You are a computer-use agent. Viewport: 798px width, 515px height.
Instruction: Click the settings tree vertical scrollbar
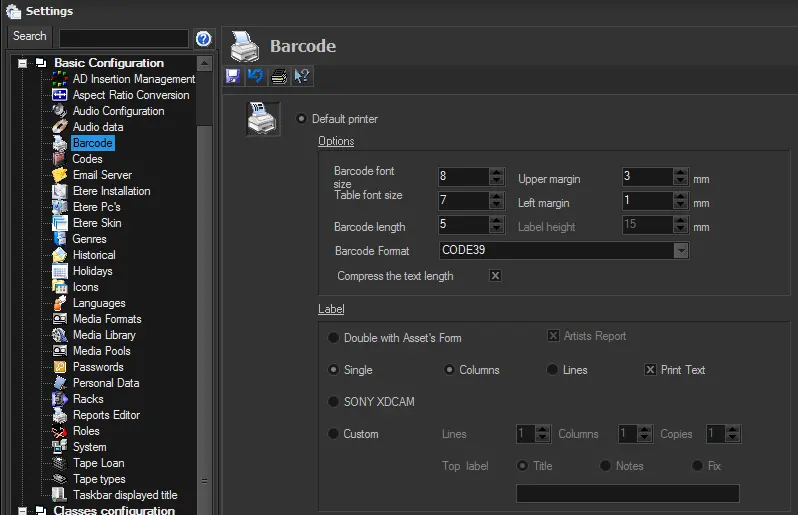coord(204,300)
